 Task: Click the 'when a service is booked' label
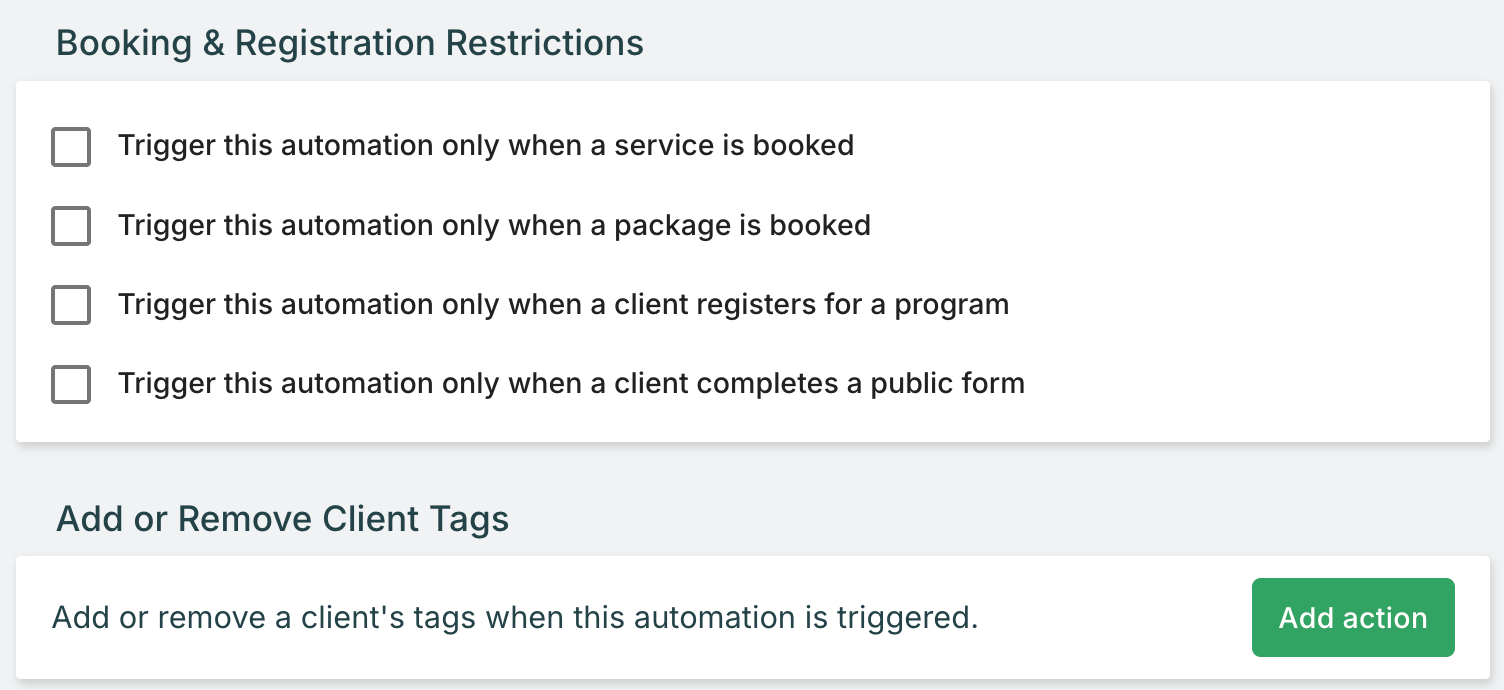pyautogui.click(x=486, y=146)
